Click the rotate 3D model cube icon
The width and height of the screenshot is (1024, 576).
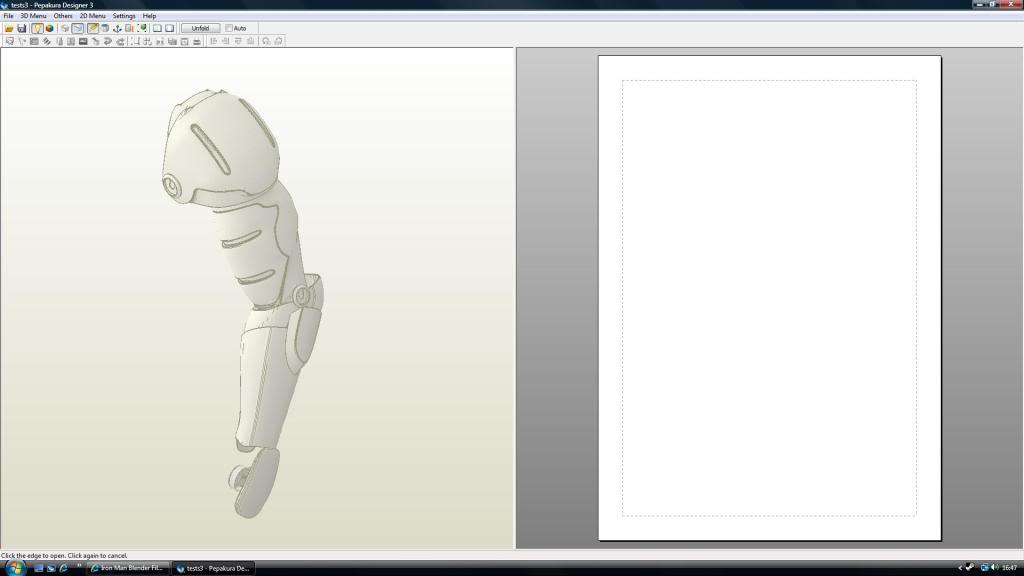pos(65,28)
